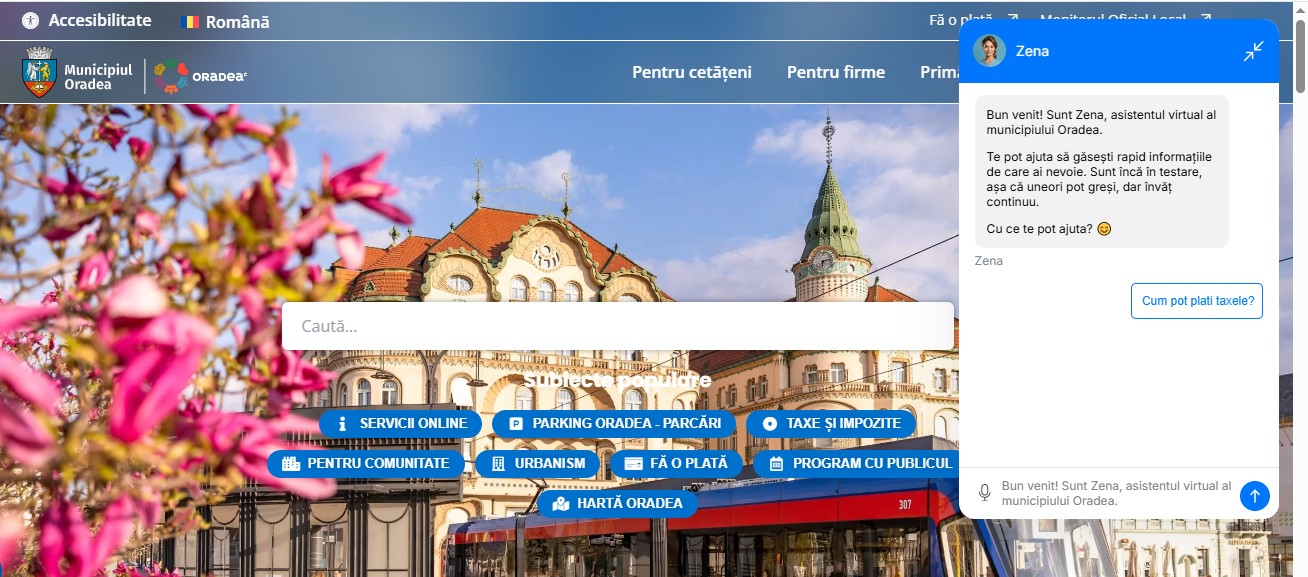This screenshot has height=577, width=1308.
Task: Click the chat message input box
Action: (1115, 493)
